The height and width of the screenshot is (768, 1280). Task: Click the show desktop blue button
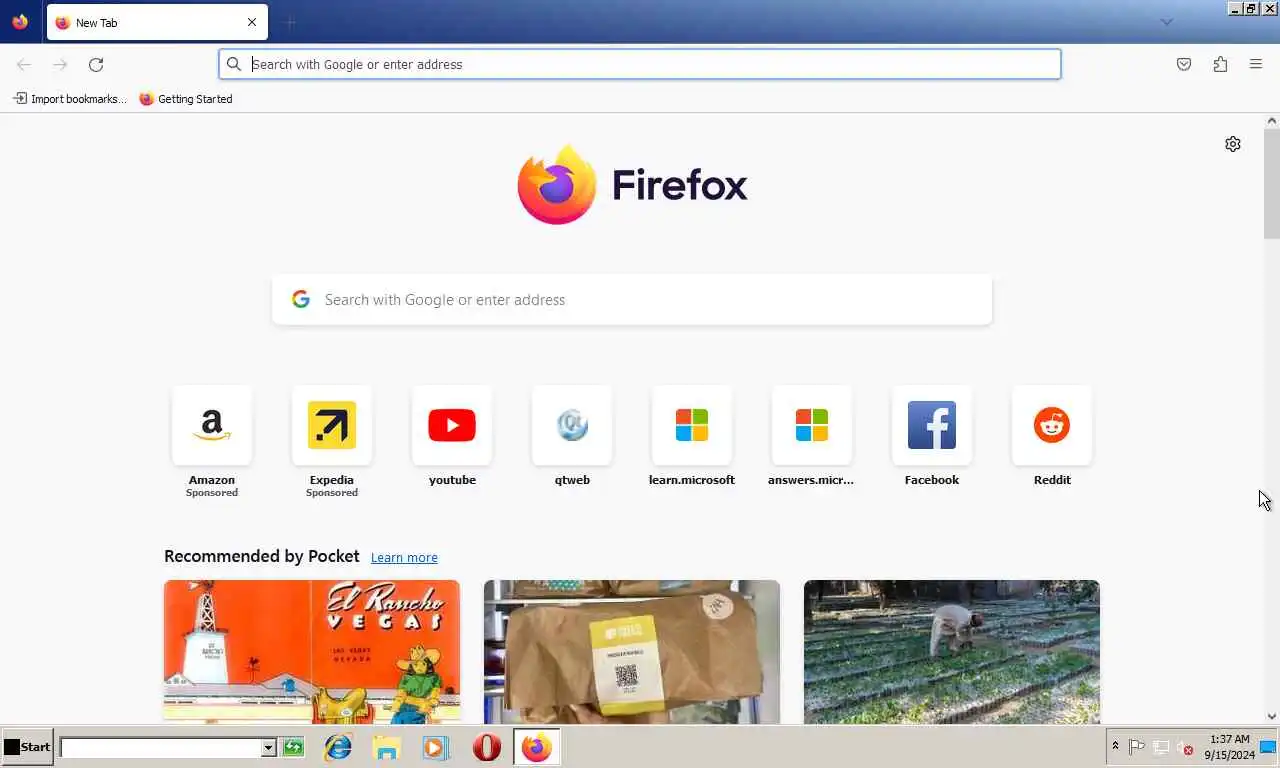point(1268,747)
